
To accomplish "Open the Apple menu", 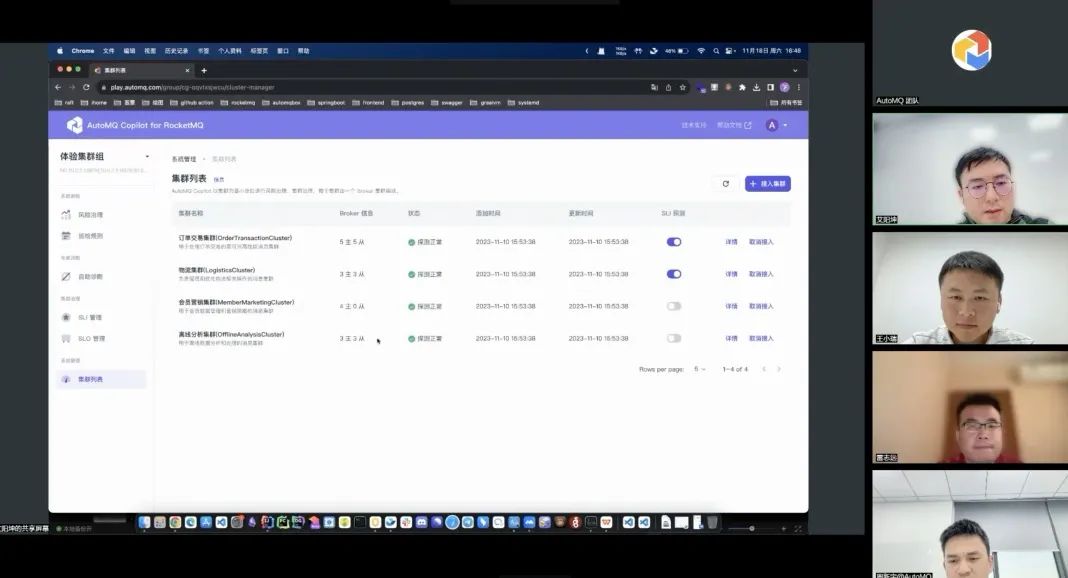I will pos(60,51).
